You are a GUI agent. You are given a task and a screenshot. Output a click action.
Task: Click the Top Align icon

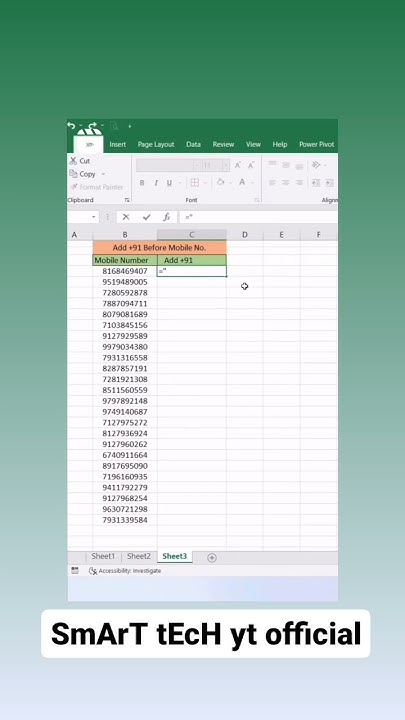click(272, 164)
